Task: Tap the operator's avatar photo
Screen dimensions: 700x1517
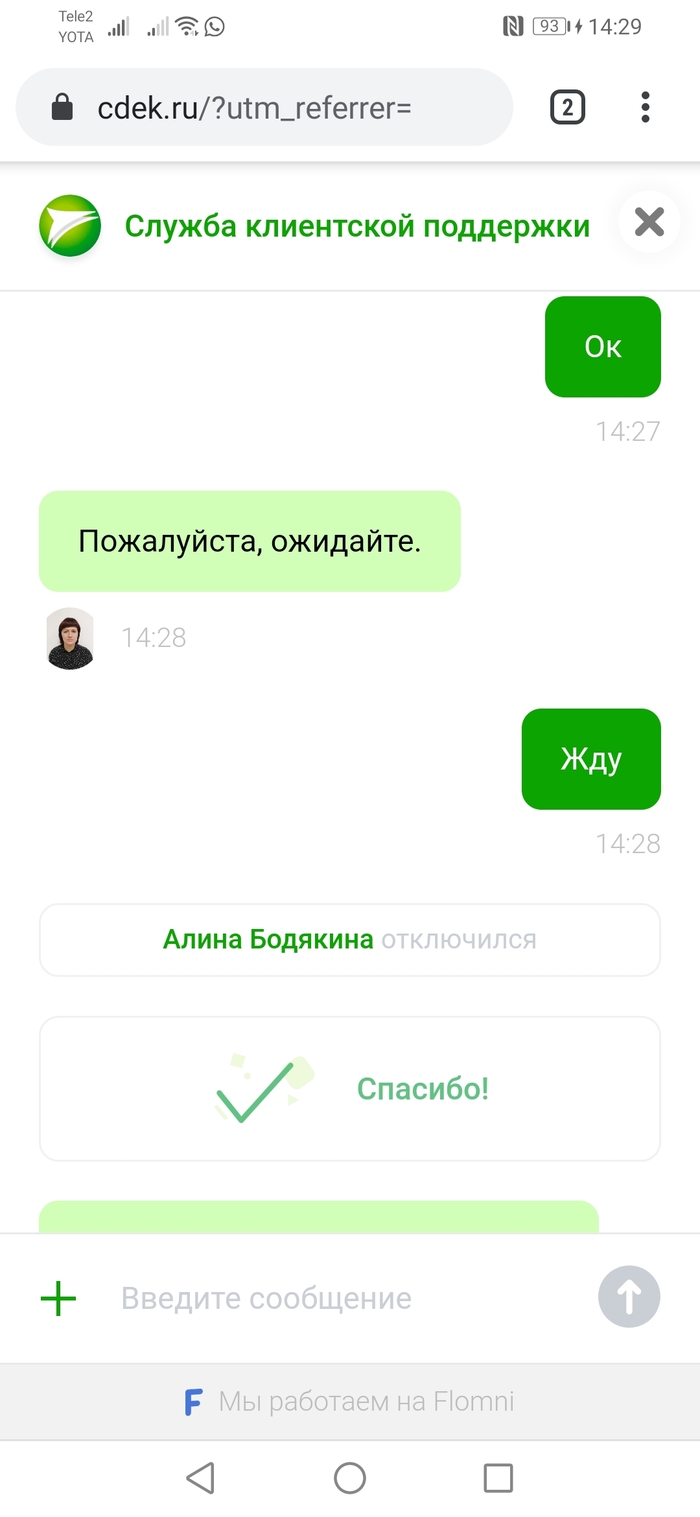Action: coord(70,638)
